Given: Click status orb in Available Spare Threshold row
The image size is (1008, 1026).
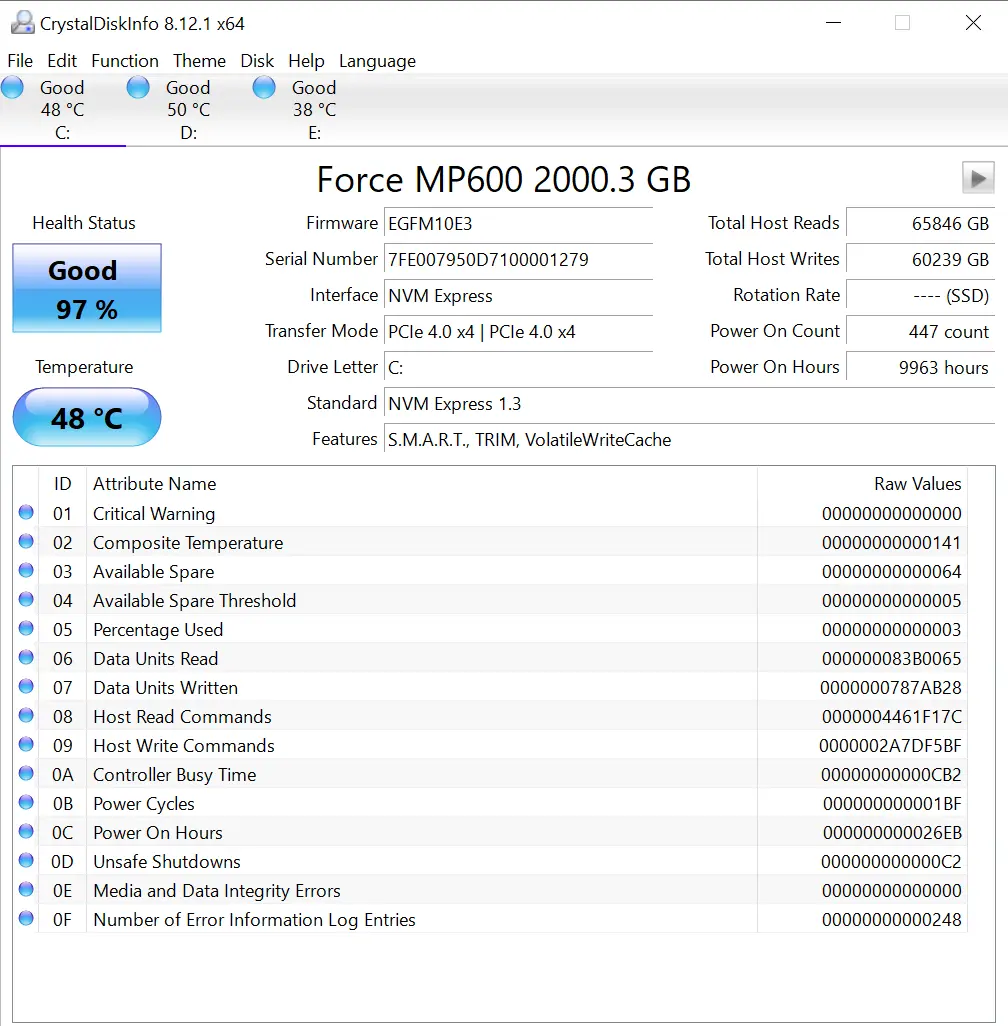Looking at the screenshot, I should [26, 599].
